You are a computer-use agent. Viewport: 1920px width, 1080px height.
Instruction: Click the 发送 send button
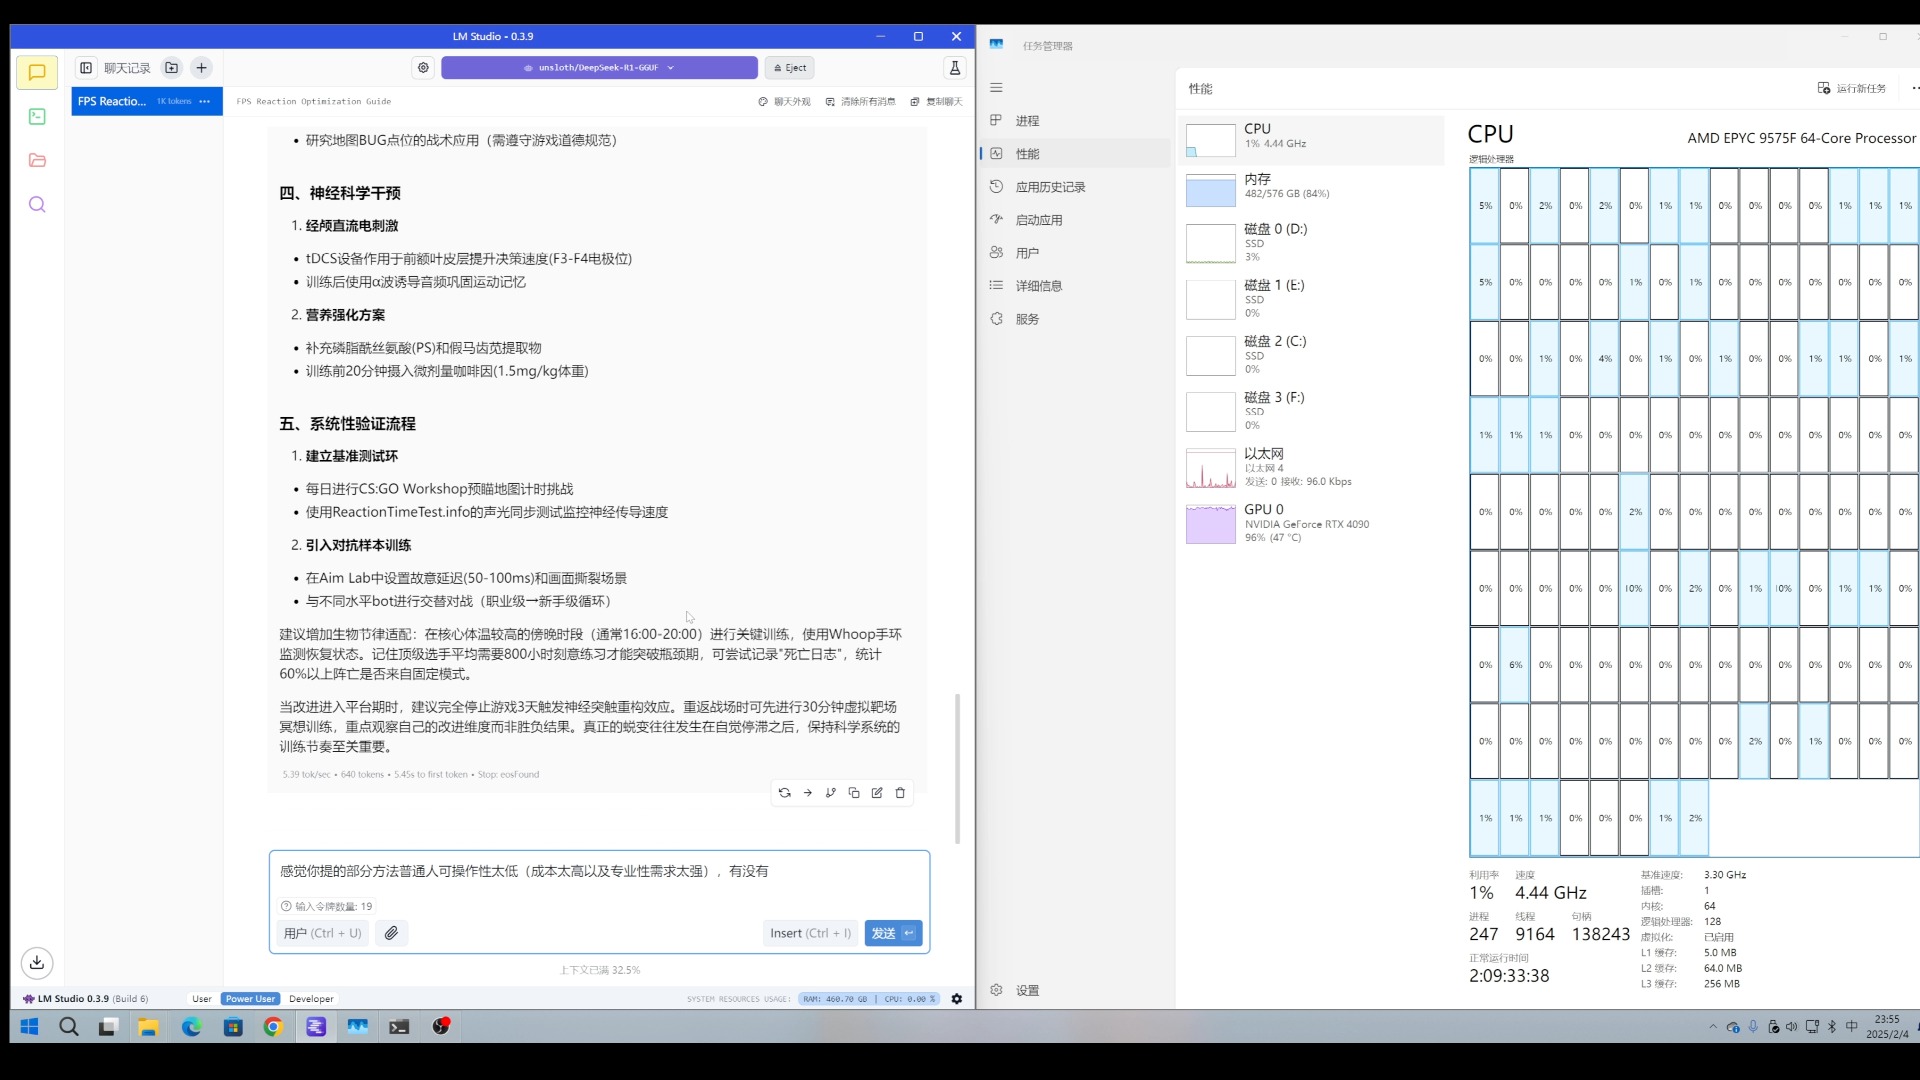tap(893, 933)
